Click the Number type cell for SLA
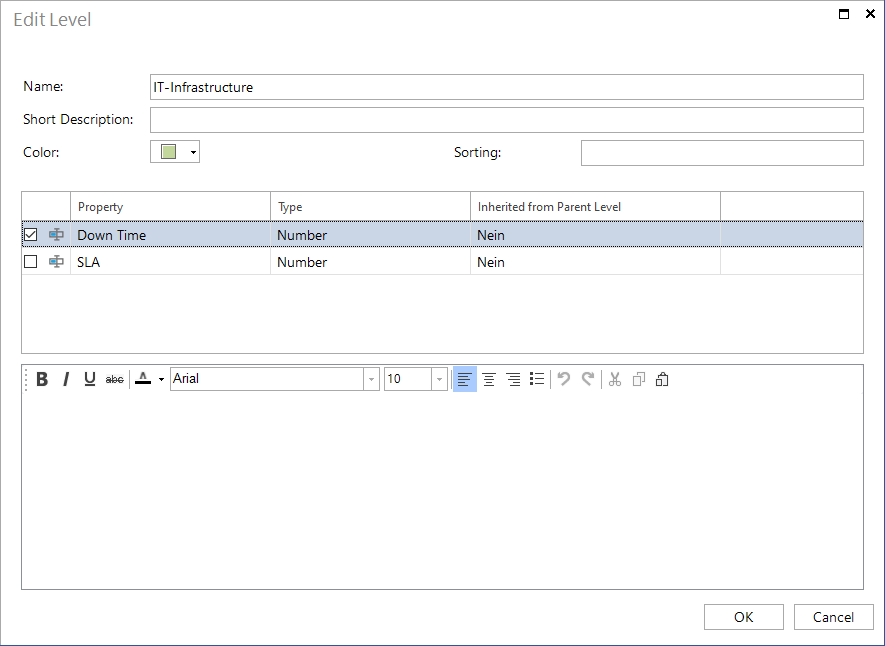885x646 pixels. (370, 262)
